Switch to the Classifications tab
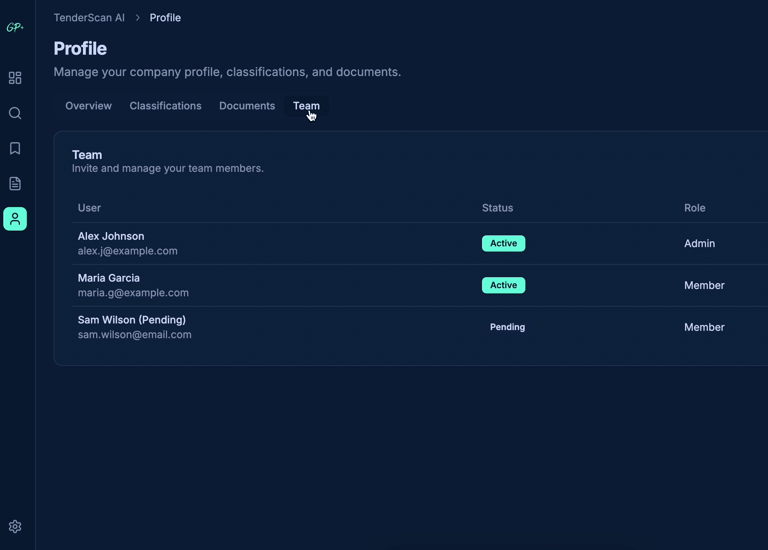Viewport: 768px width, 550px height. click(x=166, y=106)
